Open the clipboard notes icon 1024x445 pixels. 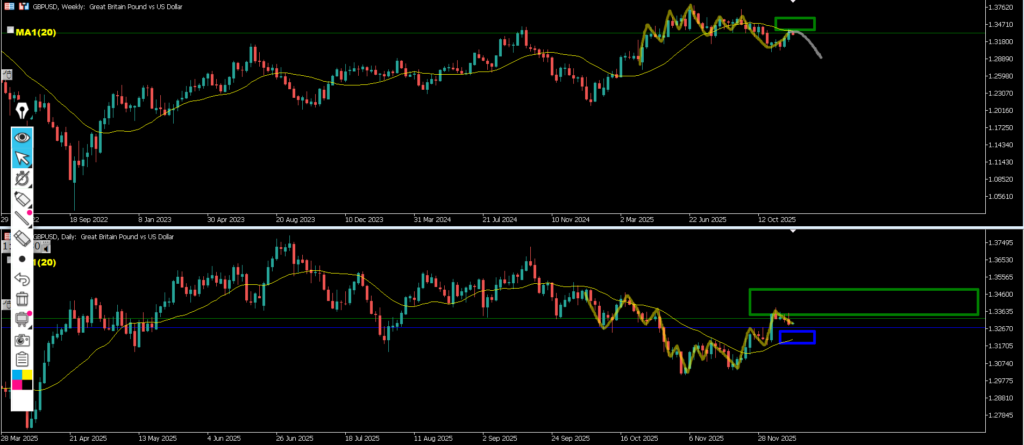click(21, 359)
